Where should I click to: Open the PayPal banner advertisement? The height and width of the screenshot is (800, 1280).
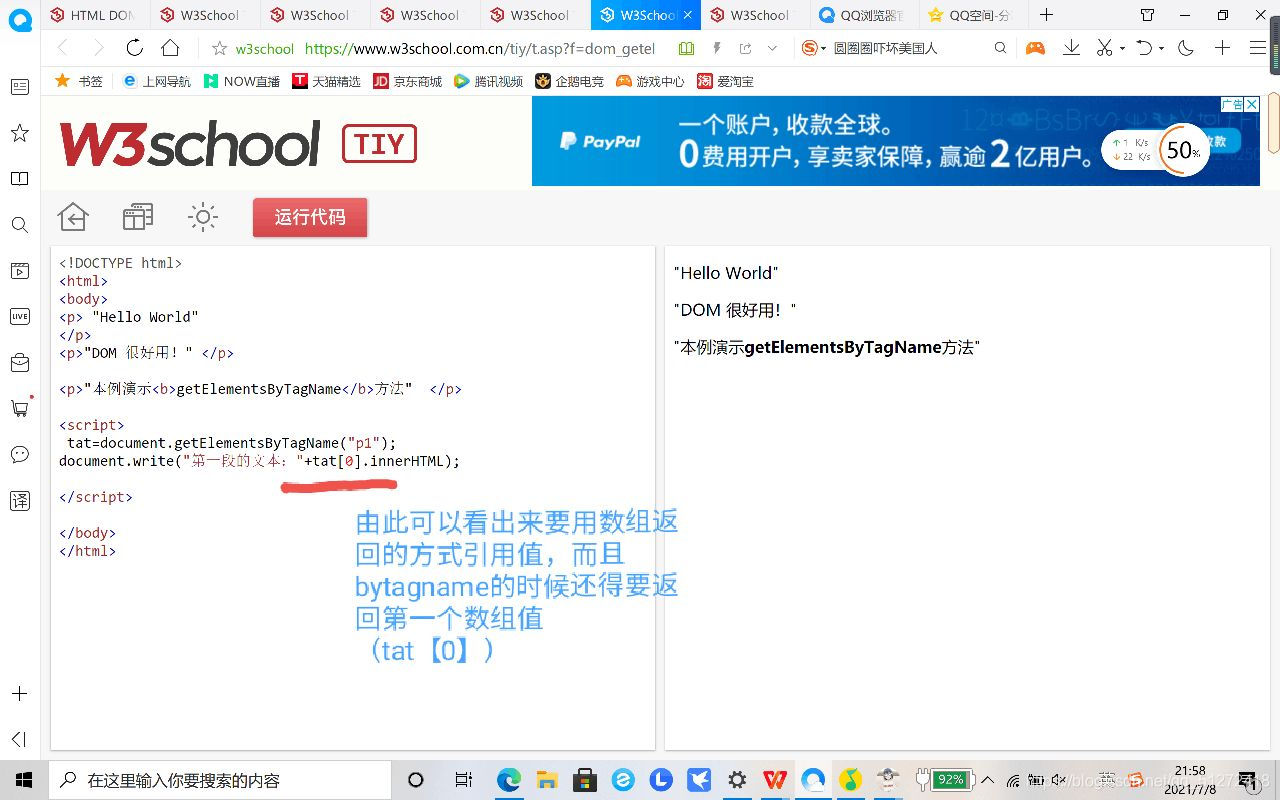(x=895, y=140)
